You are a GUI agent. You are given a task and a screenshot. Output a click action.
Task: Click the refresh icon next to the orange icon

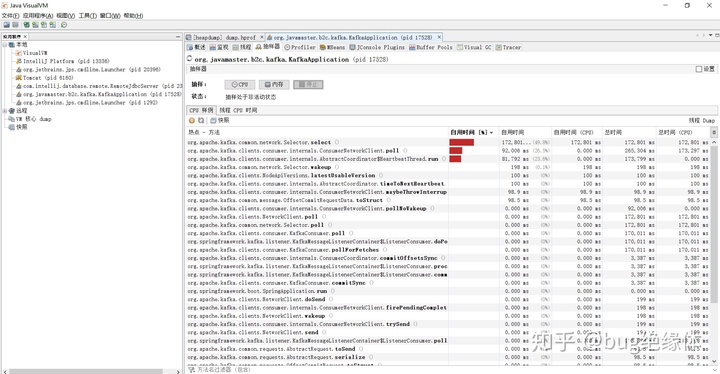tap(201, 120)
